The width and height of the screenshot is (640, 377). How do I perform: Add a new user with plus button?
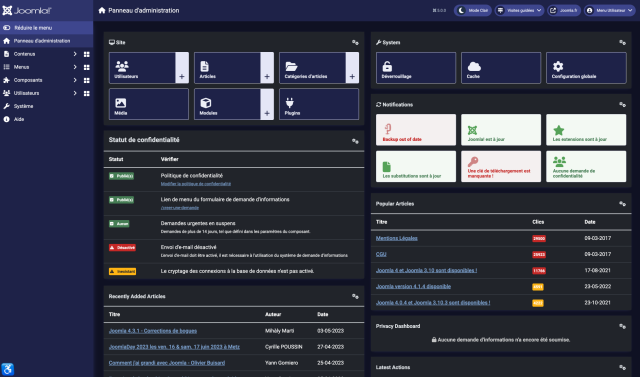182,68
